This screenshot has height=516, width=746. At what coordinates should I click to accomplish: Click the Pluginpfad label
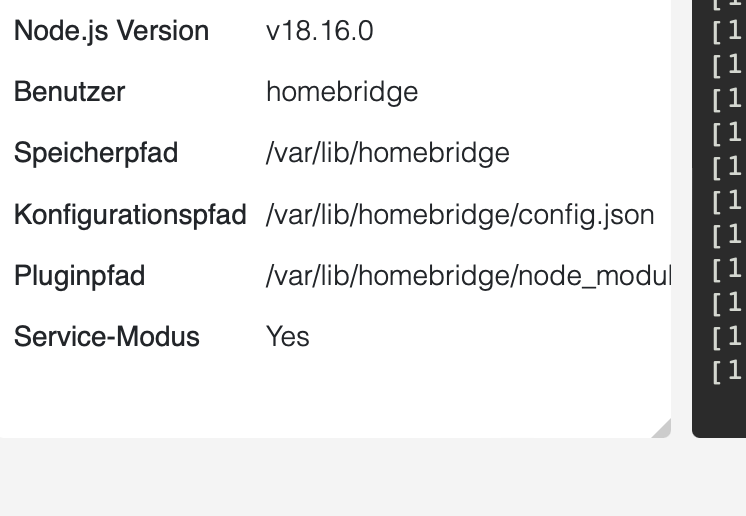(79, 276)
